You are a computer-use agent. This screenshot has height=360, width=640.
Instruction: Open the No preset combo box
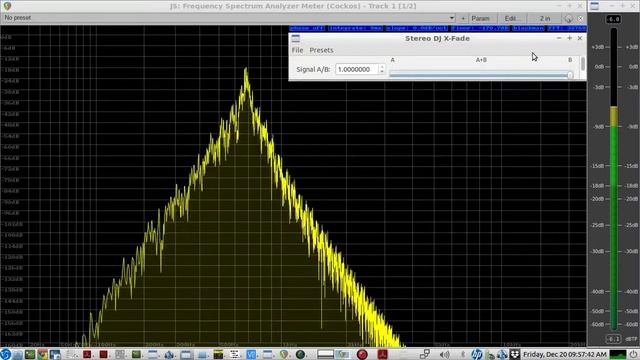pos(229,18)
